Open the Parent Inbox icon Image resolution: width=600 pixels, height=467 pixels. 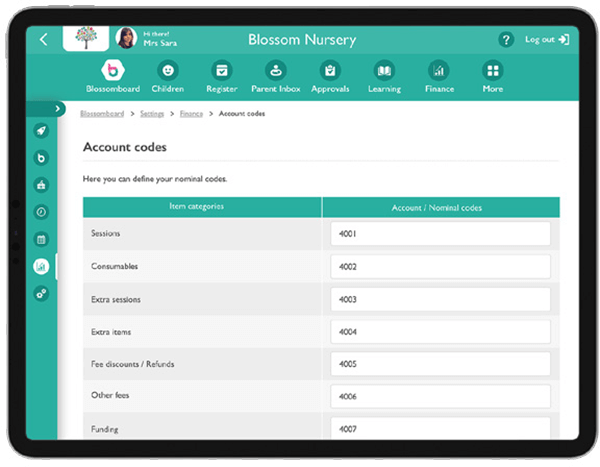pyautogui.click(x=276, y=71)
